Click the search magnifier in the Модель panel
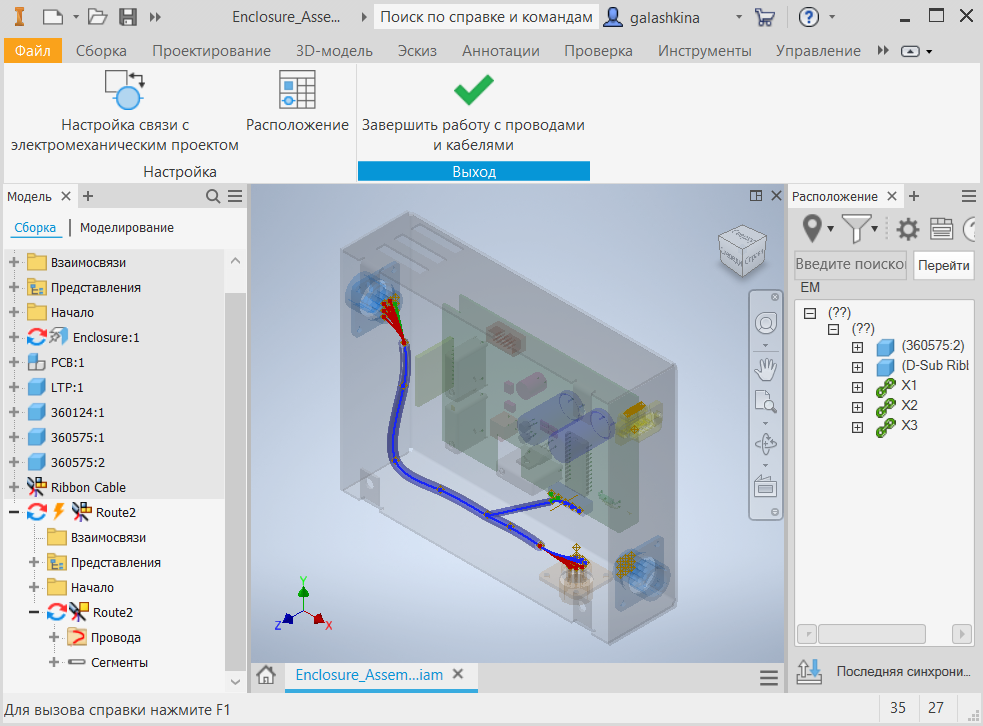Image resolution: width=983 pixels, height=726 pixels. pyautogui.click(x=212, y=196)
